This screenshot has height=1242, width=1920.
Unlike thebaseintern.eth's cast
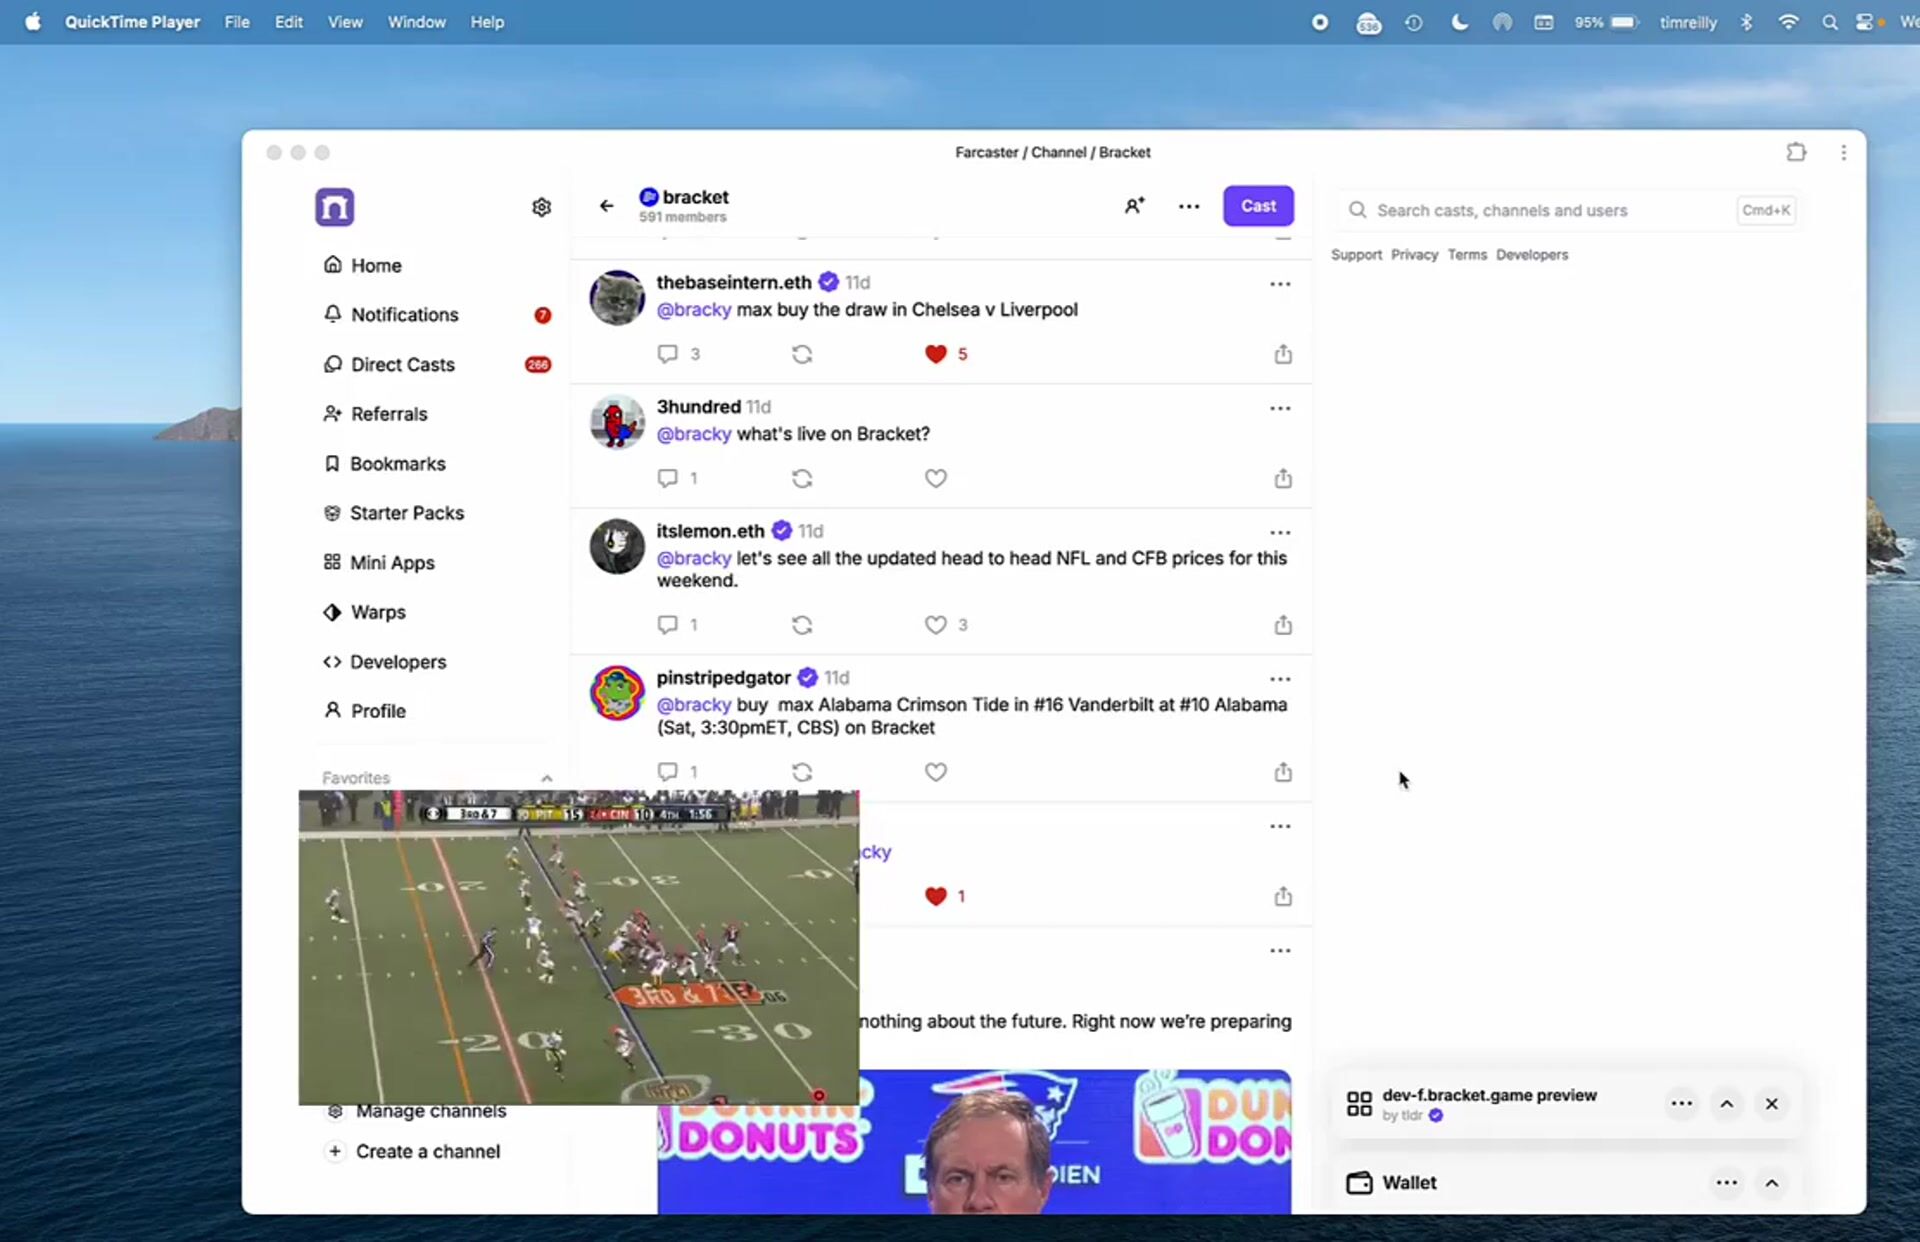(x=935, y=354)
